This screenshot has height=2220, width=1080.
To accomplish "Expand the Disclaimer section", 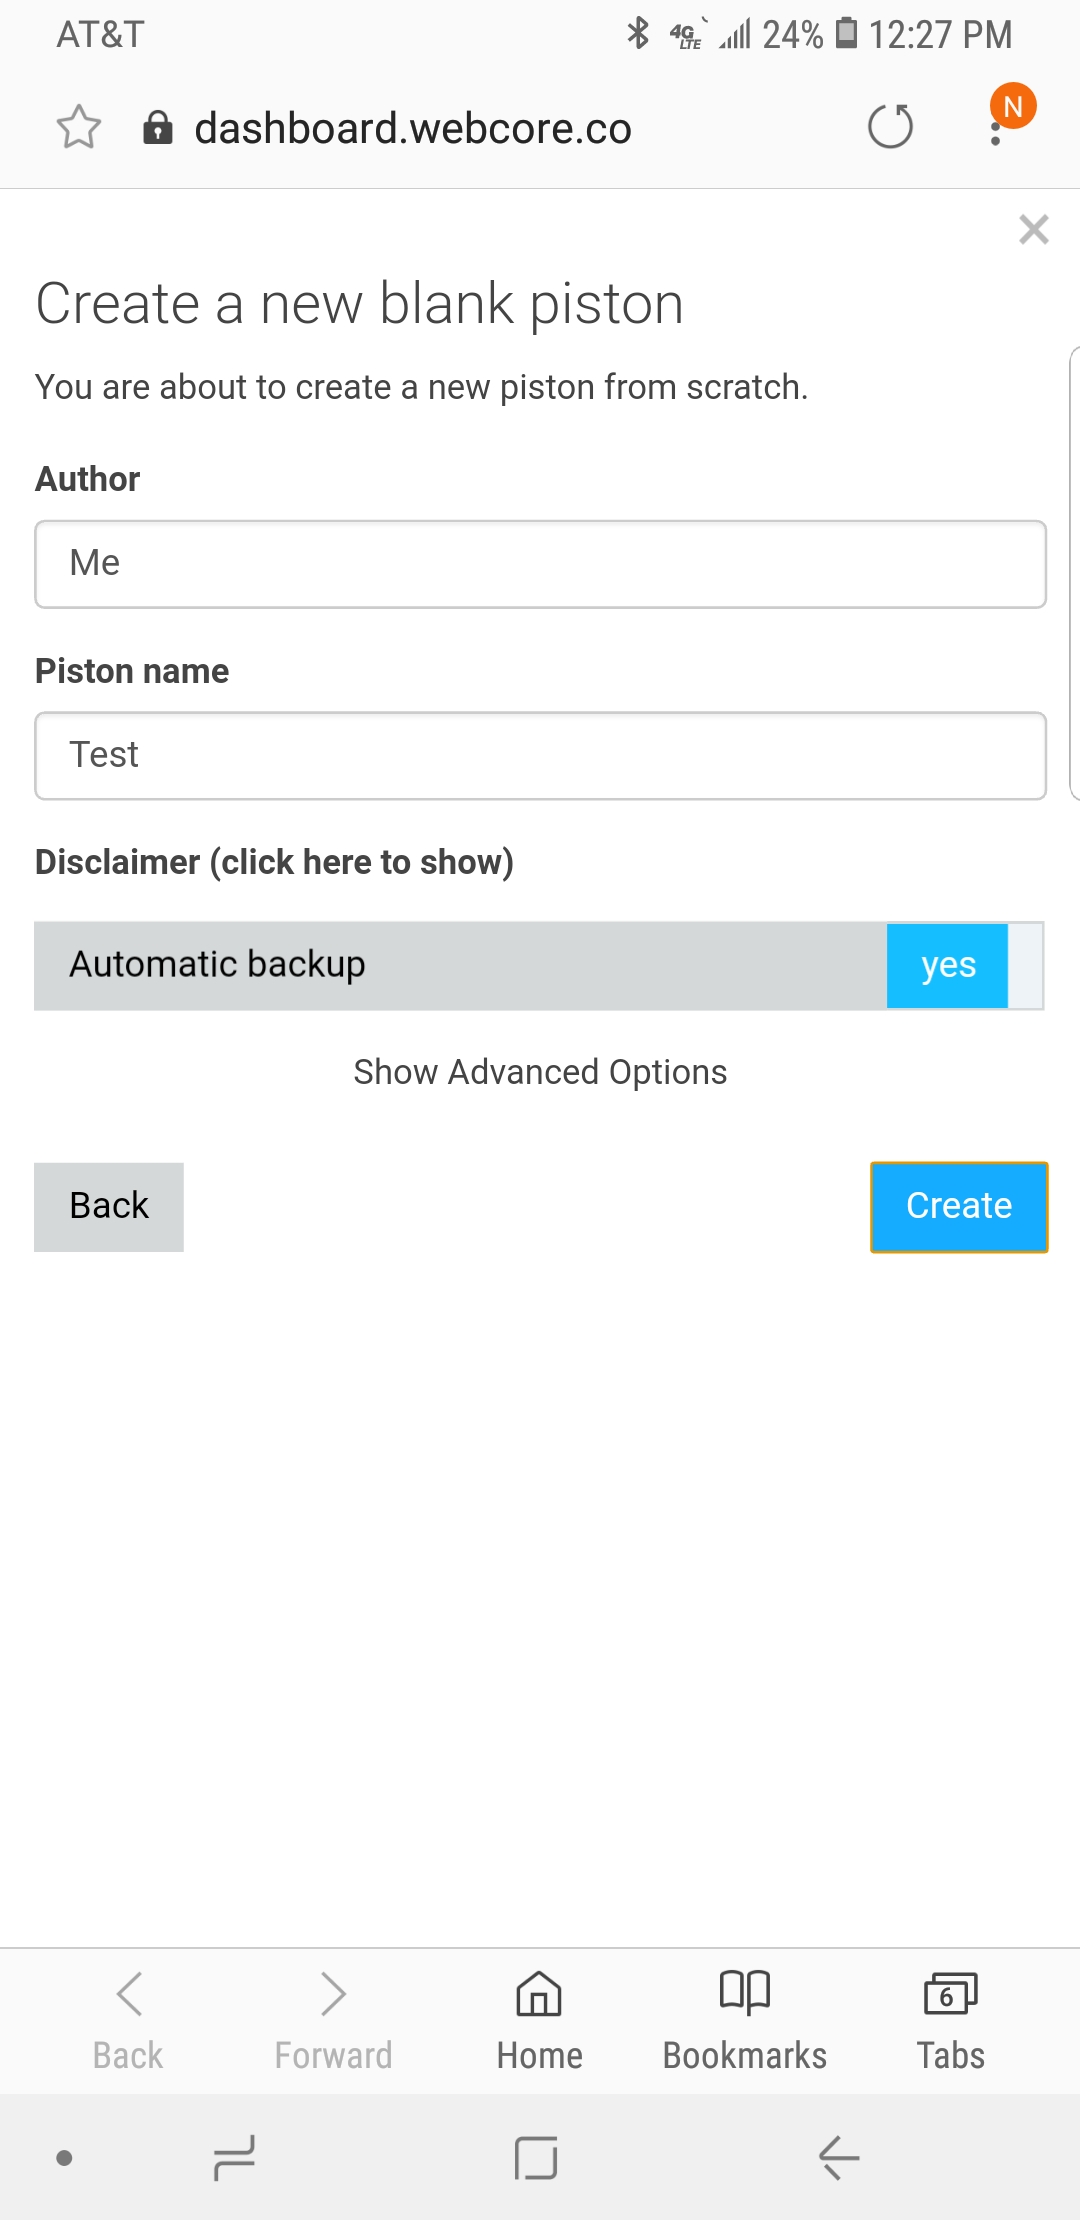I will coord(274,862).
